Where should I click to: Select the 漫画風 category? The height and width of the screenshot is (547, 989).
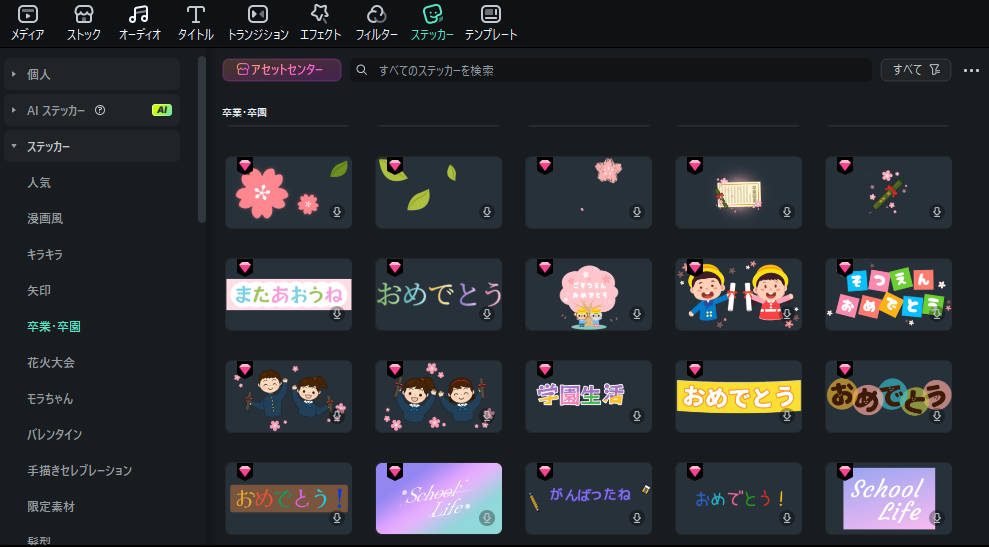tap(45, 219)
